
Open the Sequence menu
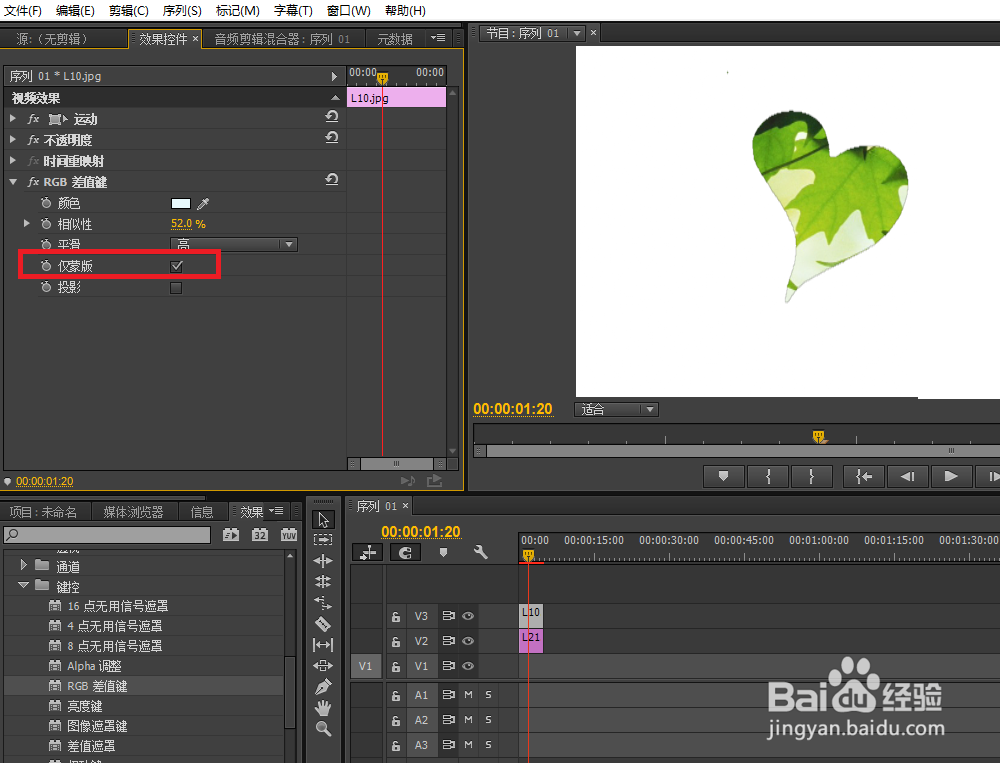[x=182, y=11]
